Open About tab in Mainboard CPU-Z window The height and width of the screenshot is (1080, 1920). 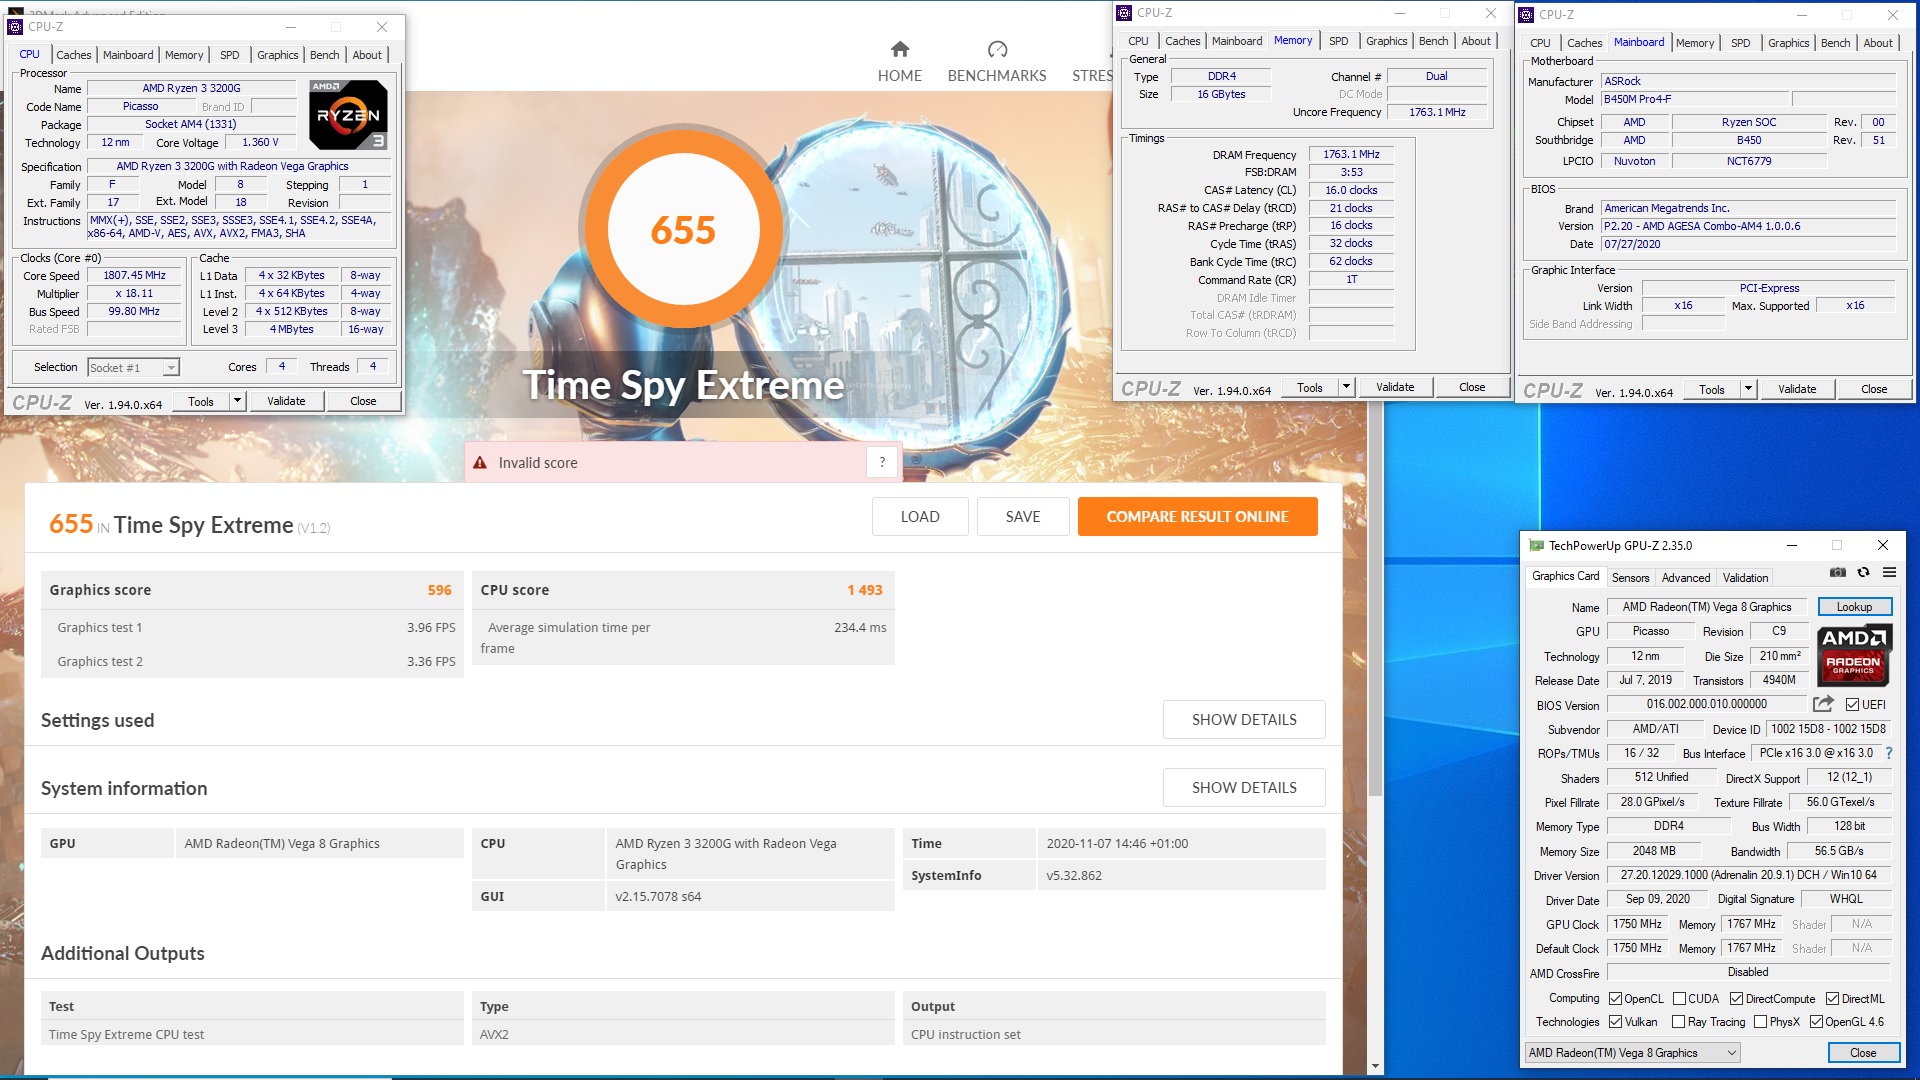point(1877,43)
